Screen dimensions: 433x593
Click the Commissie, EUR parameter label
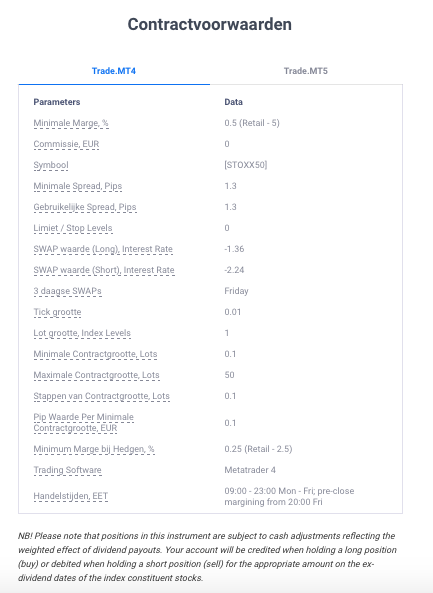[66, 144]
